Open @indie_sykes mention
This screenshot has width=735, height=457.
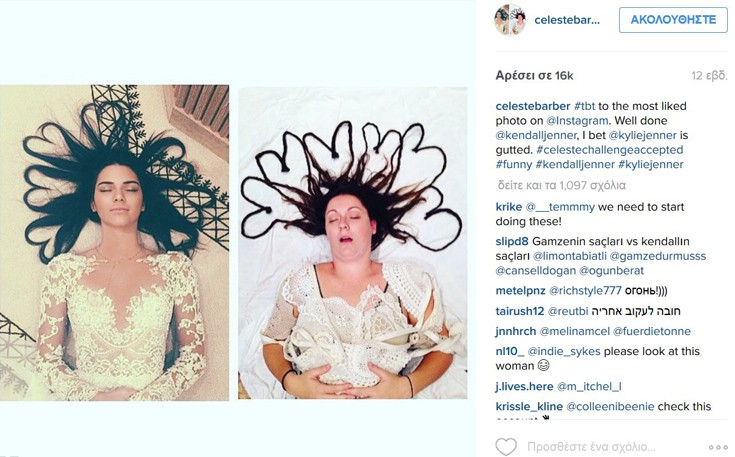564,352
